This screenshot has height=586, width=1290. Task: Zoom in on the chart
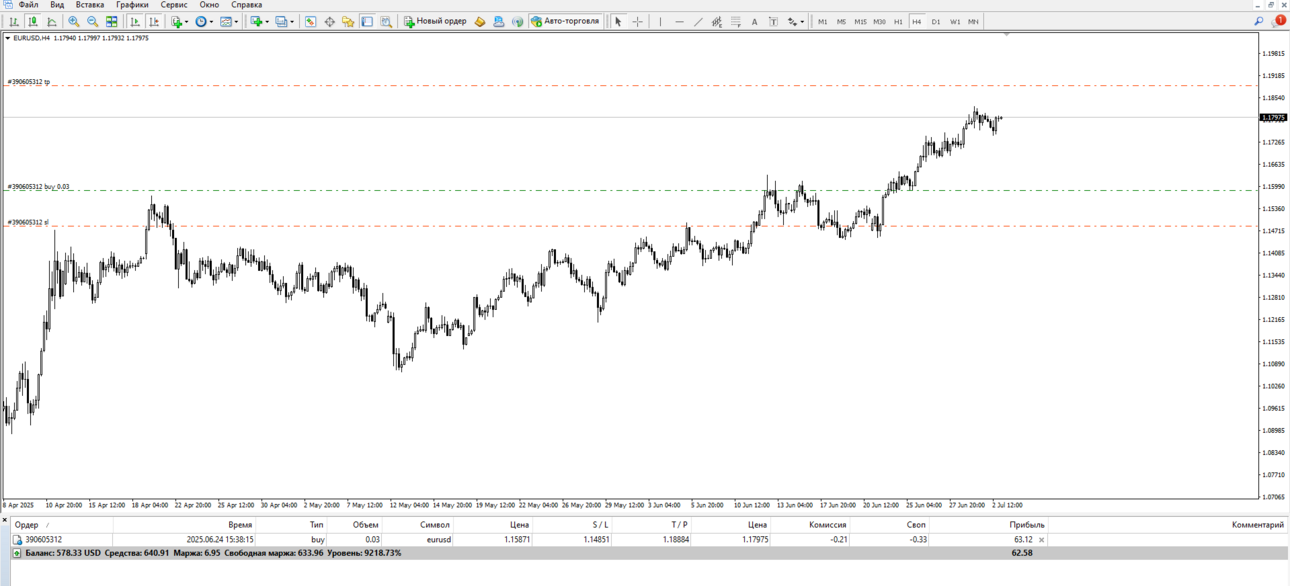pyautogui.click(x=74, y=21)
